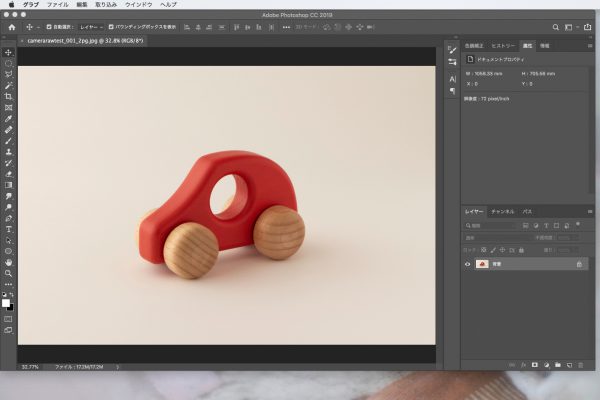Activate the Zoom tool in the toolbar

(x=9, y=272)
